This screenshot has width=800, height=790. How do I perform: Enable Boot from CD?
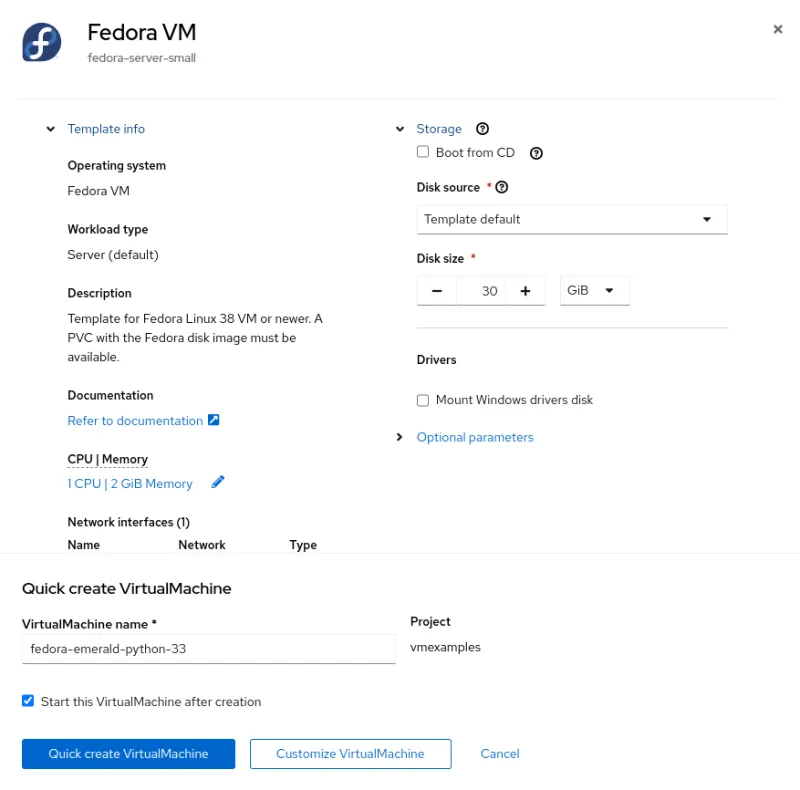pos(423,152)
